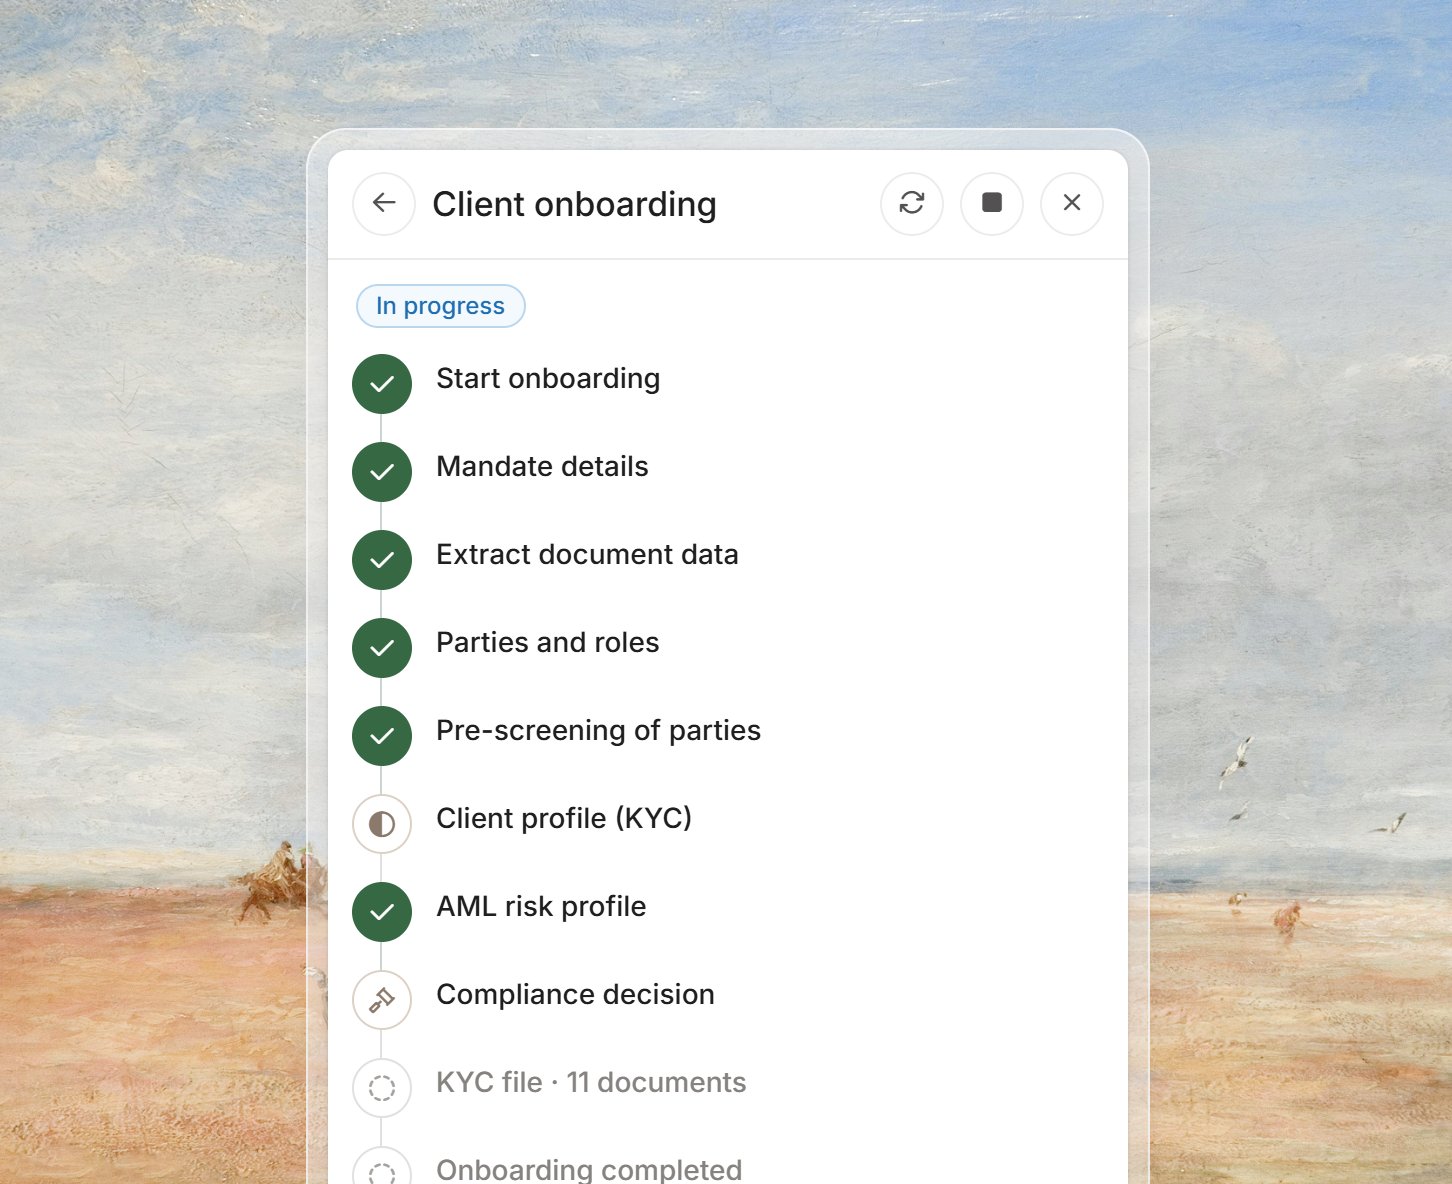
Task: Select the Pre-screening of parties checkmark icon
Action: point(382,736)
